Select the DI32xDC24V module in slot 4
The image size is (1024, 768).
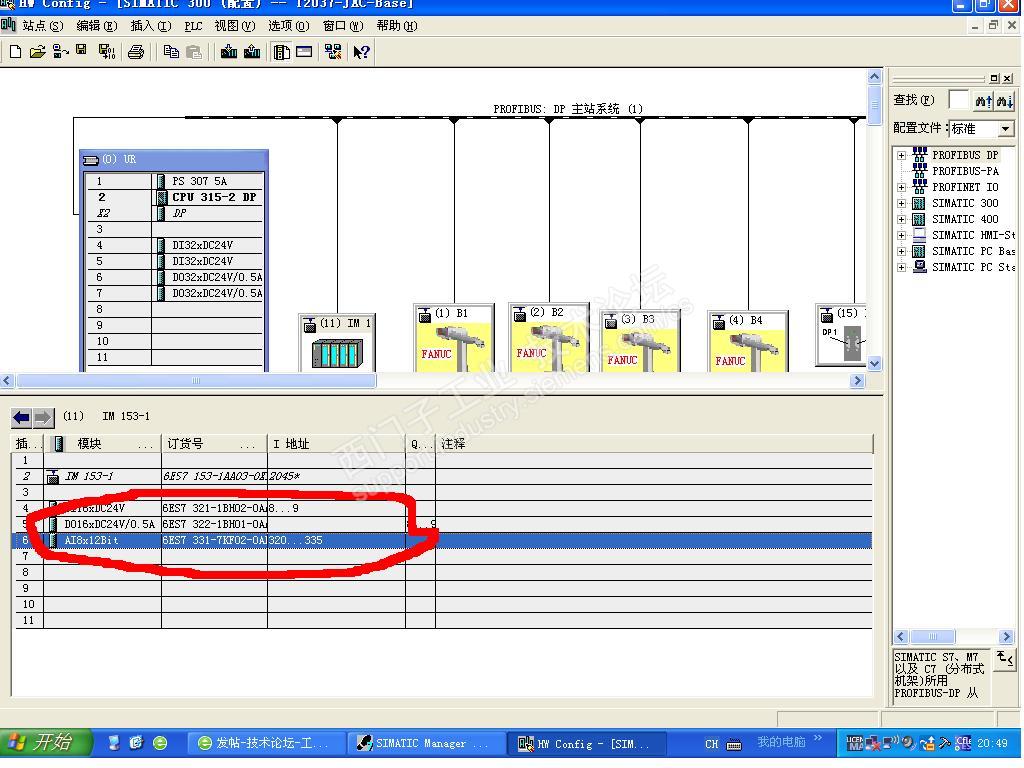pos(175,245)
